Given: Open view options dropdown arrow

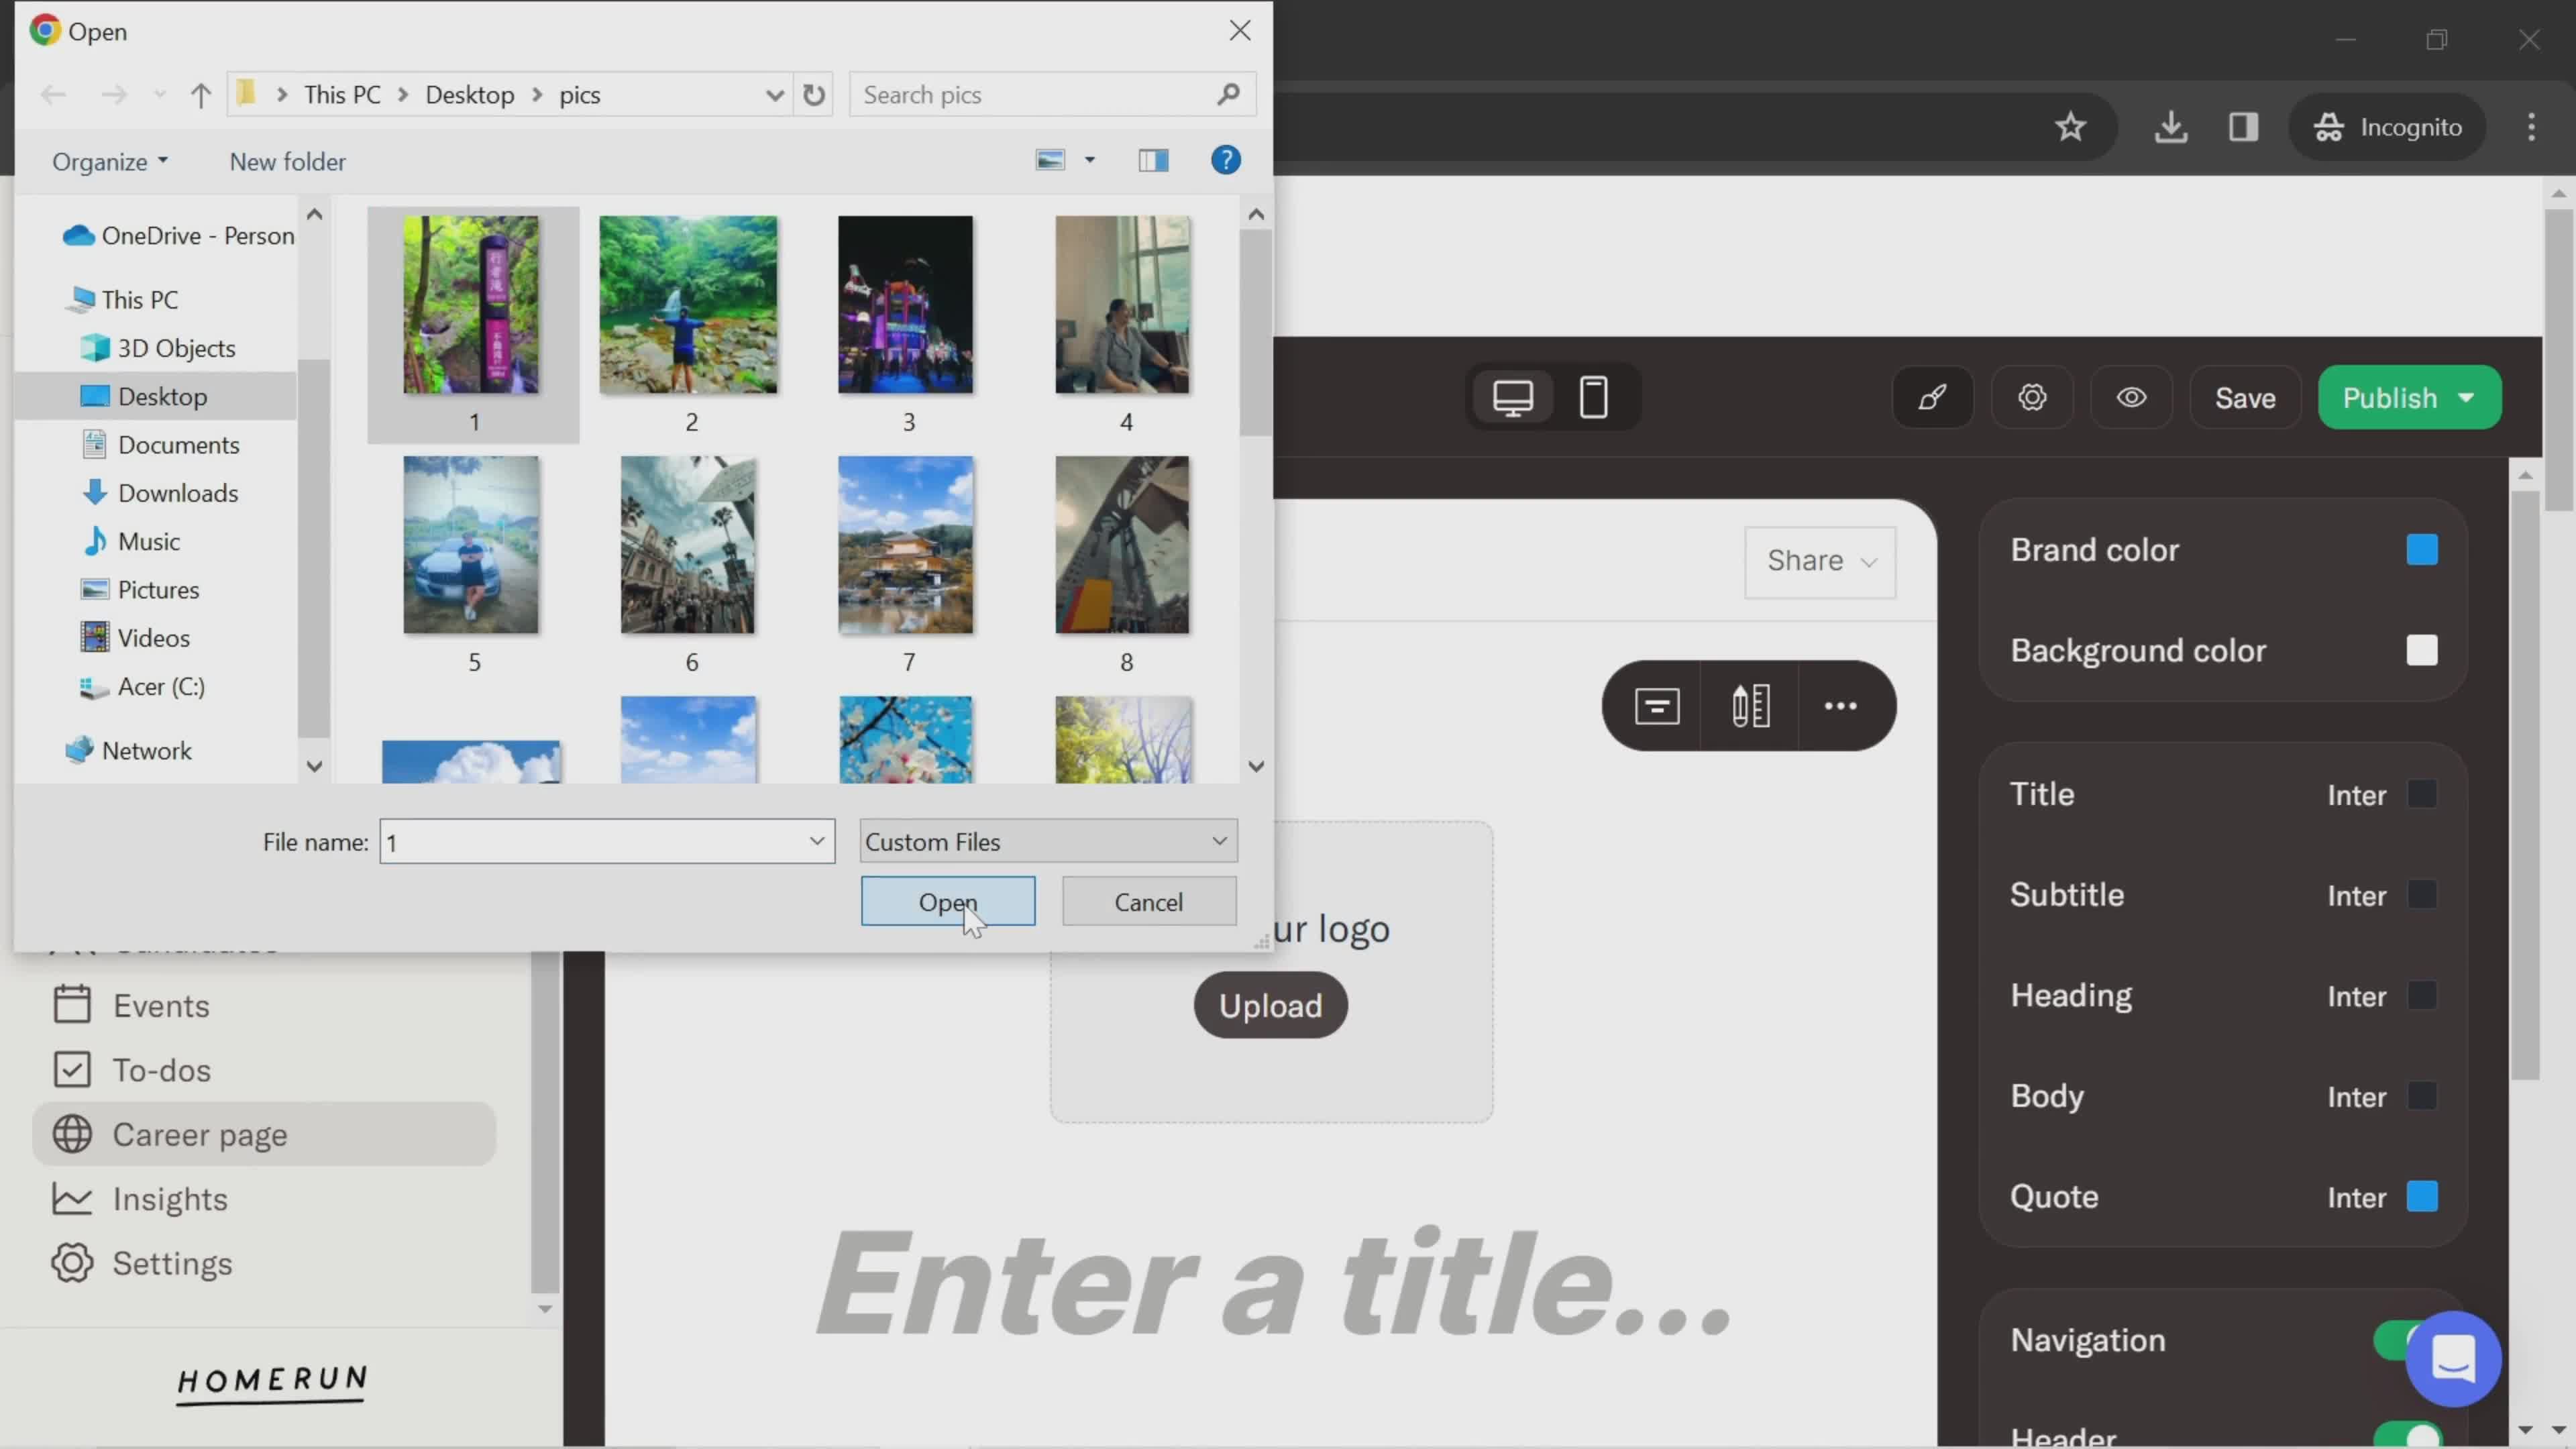Looking at the screenshot, I should [x=1090, y=160].
